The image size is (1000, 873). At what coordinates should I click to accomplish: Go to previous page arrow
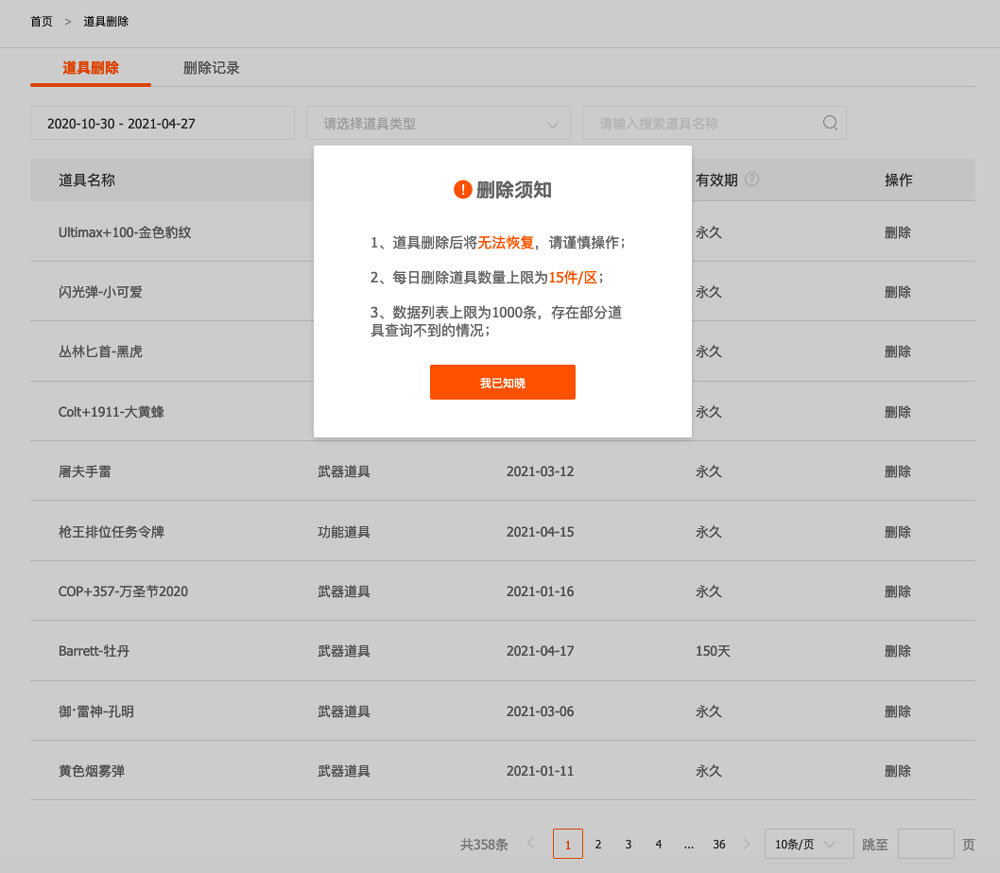point(531,844)
